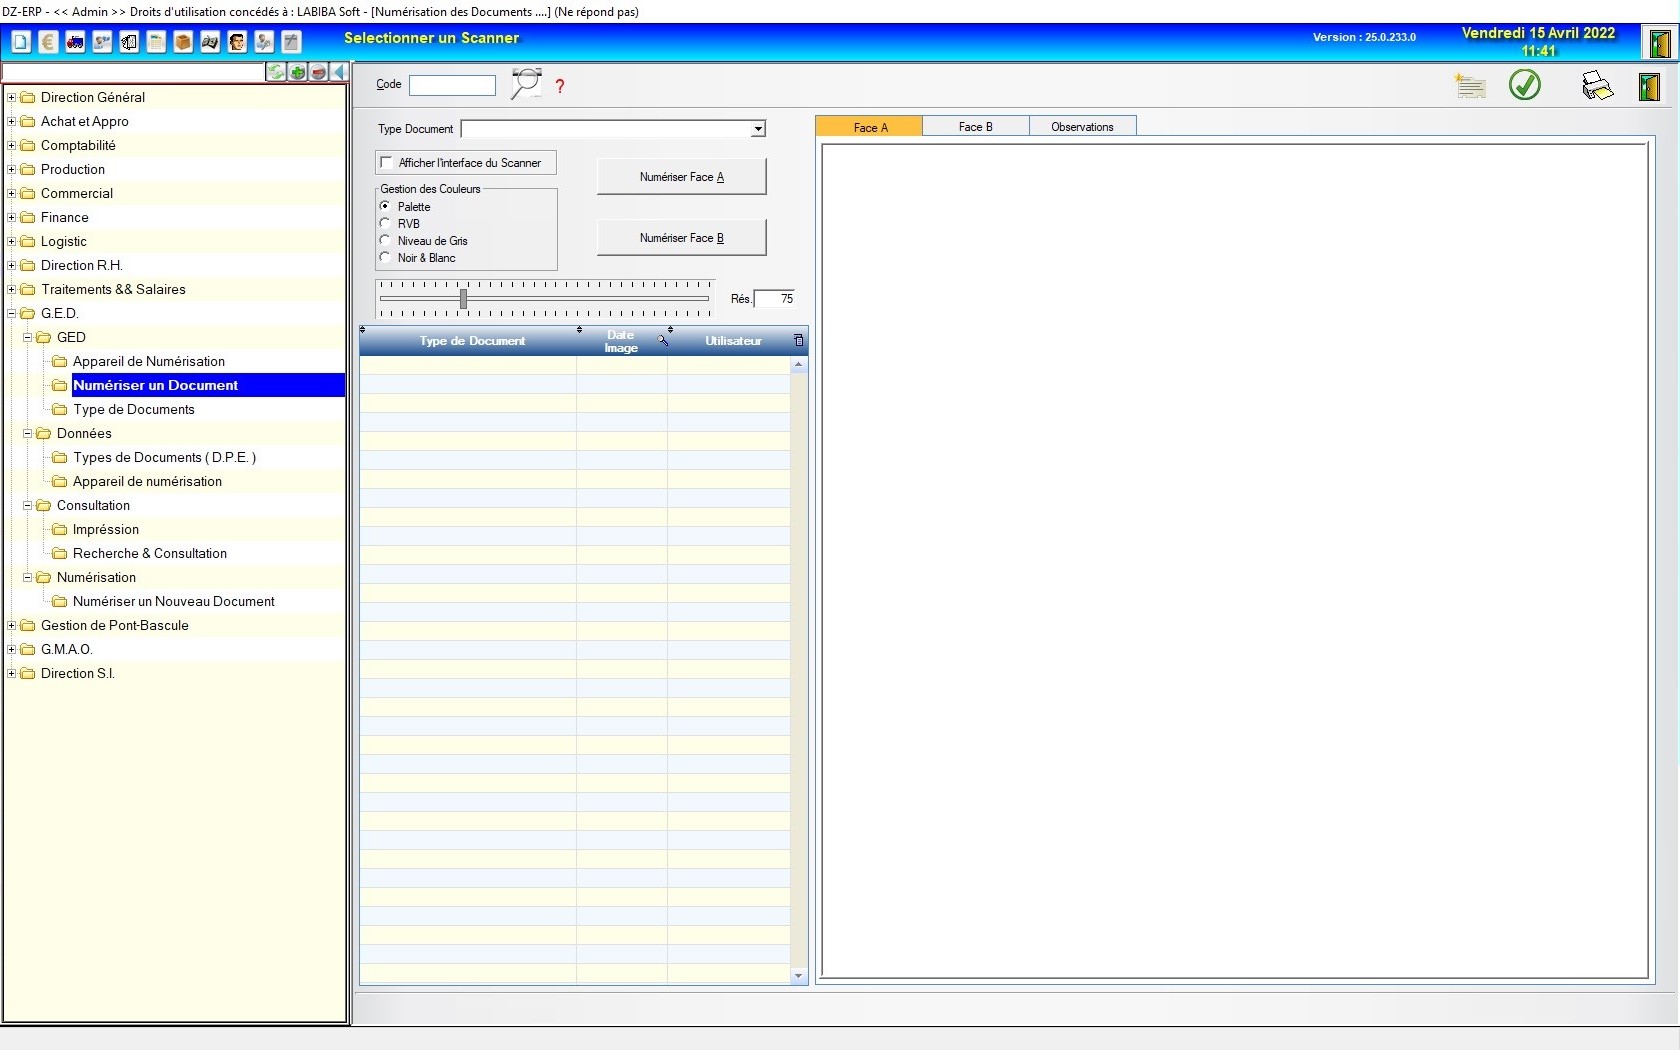1680x1050 pixels.
Task: Click the green plus expand-all tree icon
Action: (297, 72)
